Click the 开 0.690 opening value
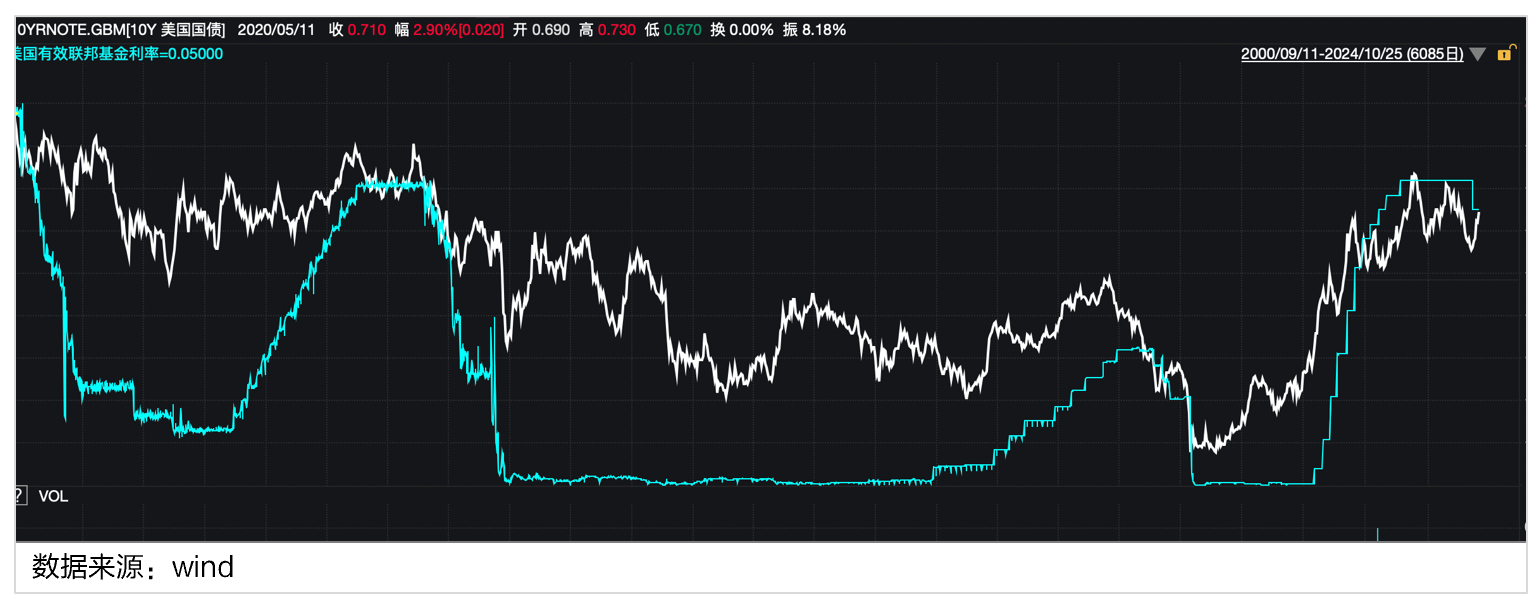 [541, 30]
